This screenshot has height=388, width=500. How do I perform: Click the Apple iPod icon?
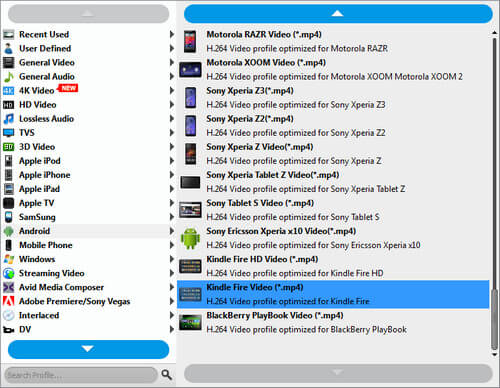tap(9, 161)
